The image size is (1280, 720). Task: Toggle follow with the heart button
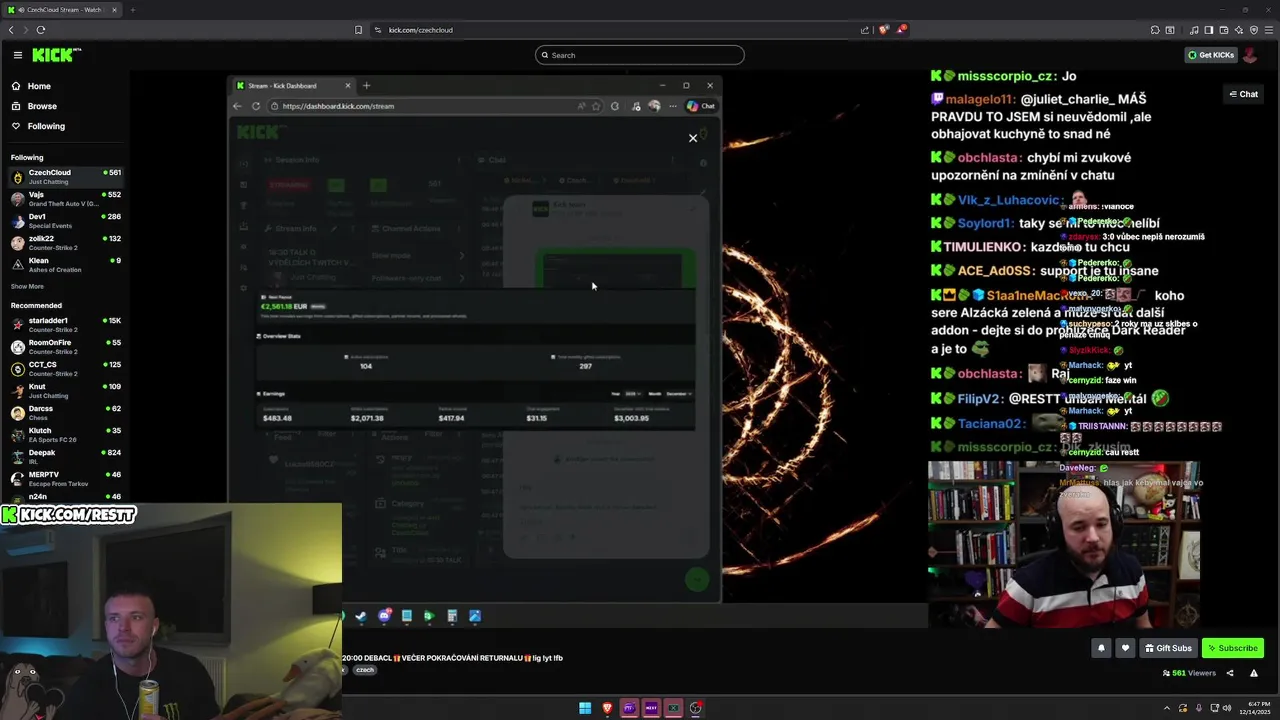click(1125, 648)
